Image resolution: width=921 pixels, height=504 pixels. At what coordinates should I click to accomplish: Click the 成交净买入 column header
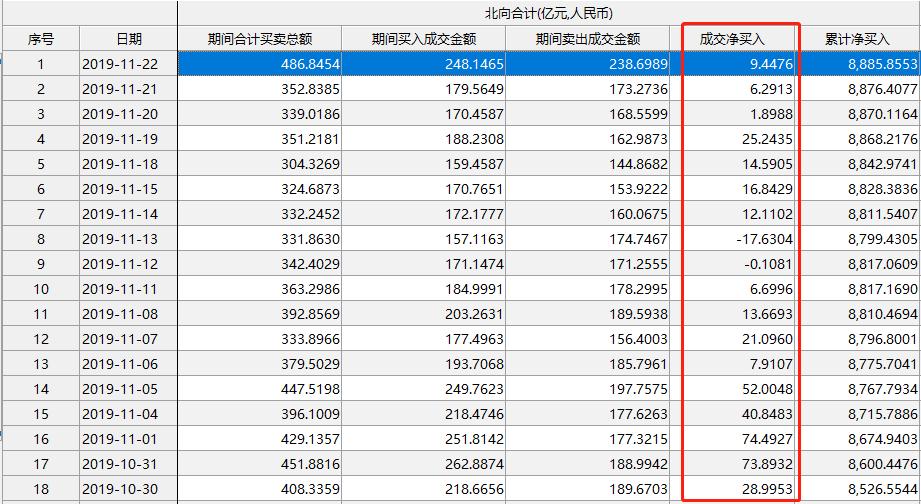[x=732, y=39]
